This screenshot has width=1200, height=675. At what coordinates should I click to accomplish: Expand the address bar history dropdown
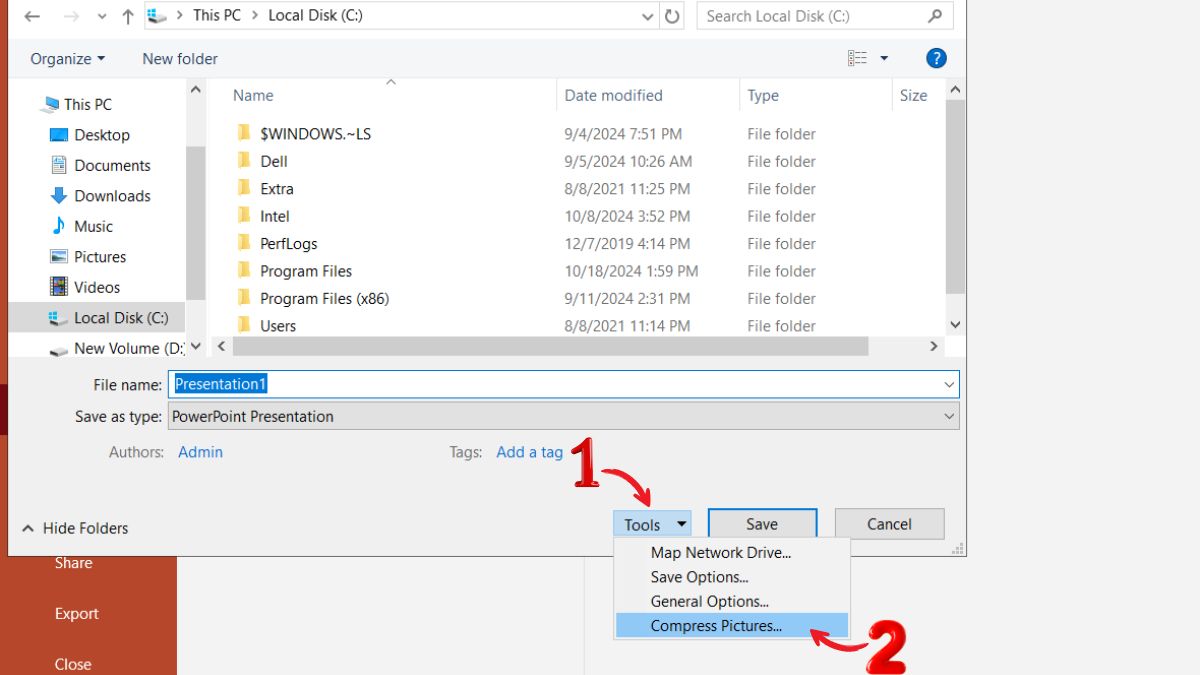coord(647,16)
